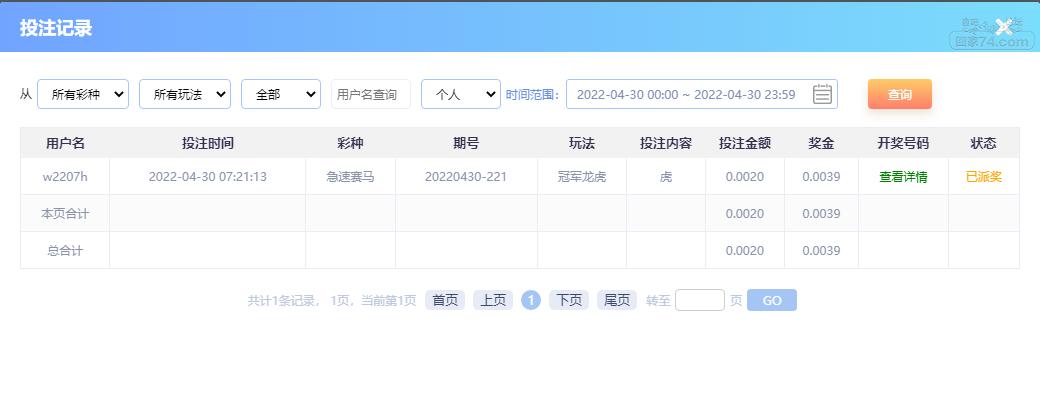Open the 所有彩种 dropdown
Viewport: 1040px width, 393px height.
(x=83, y=94)
